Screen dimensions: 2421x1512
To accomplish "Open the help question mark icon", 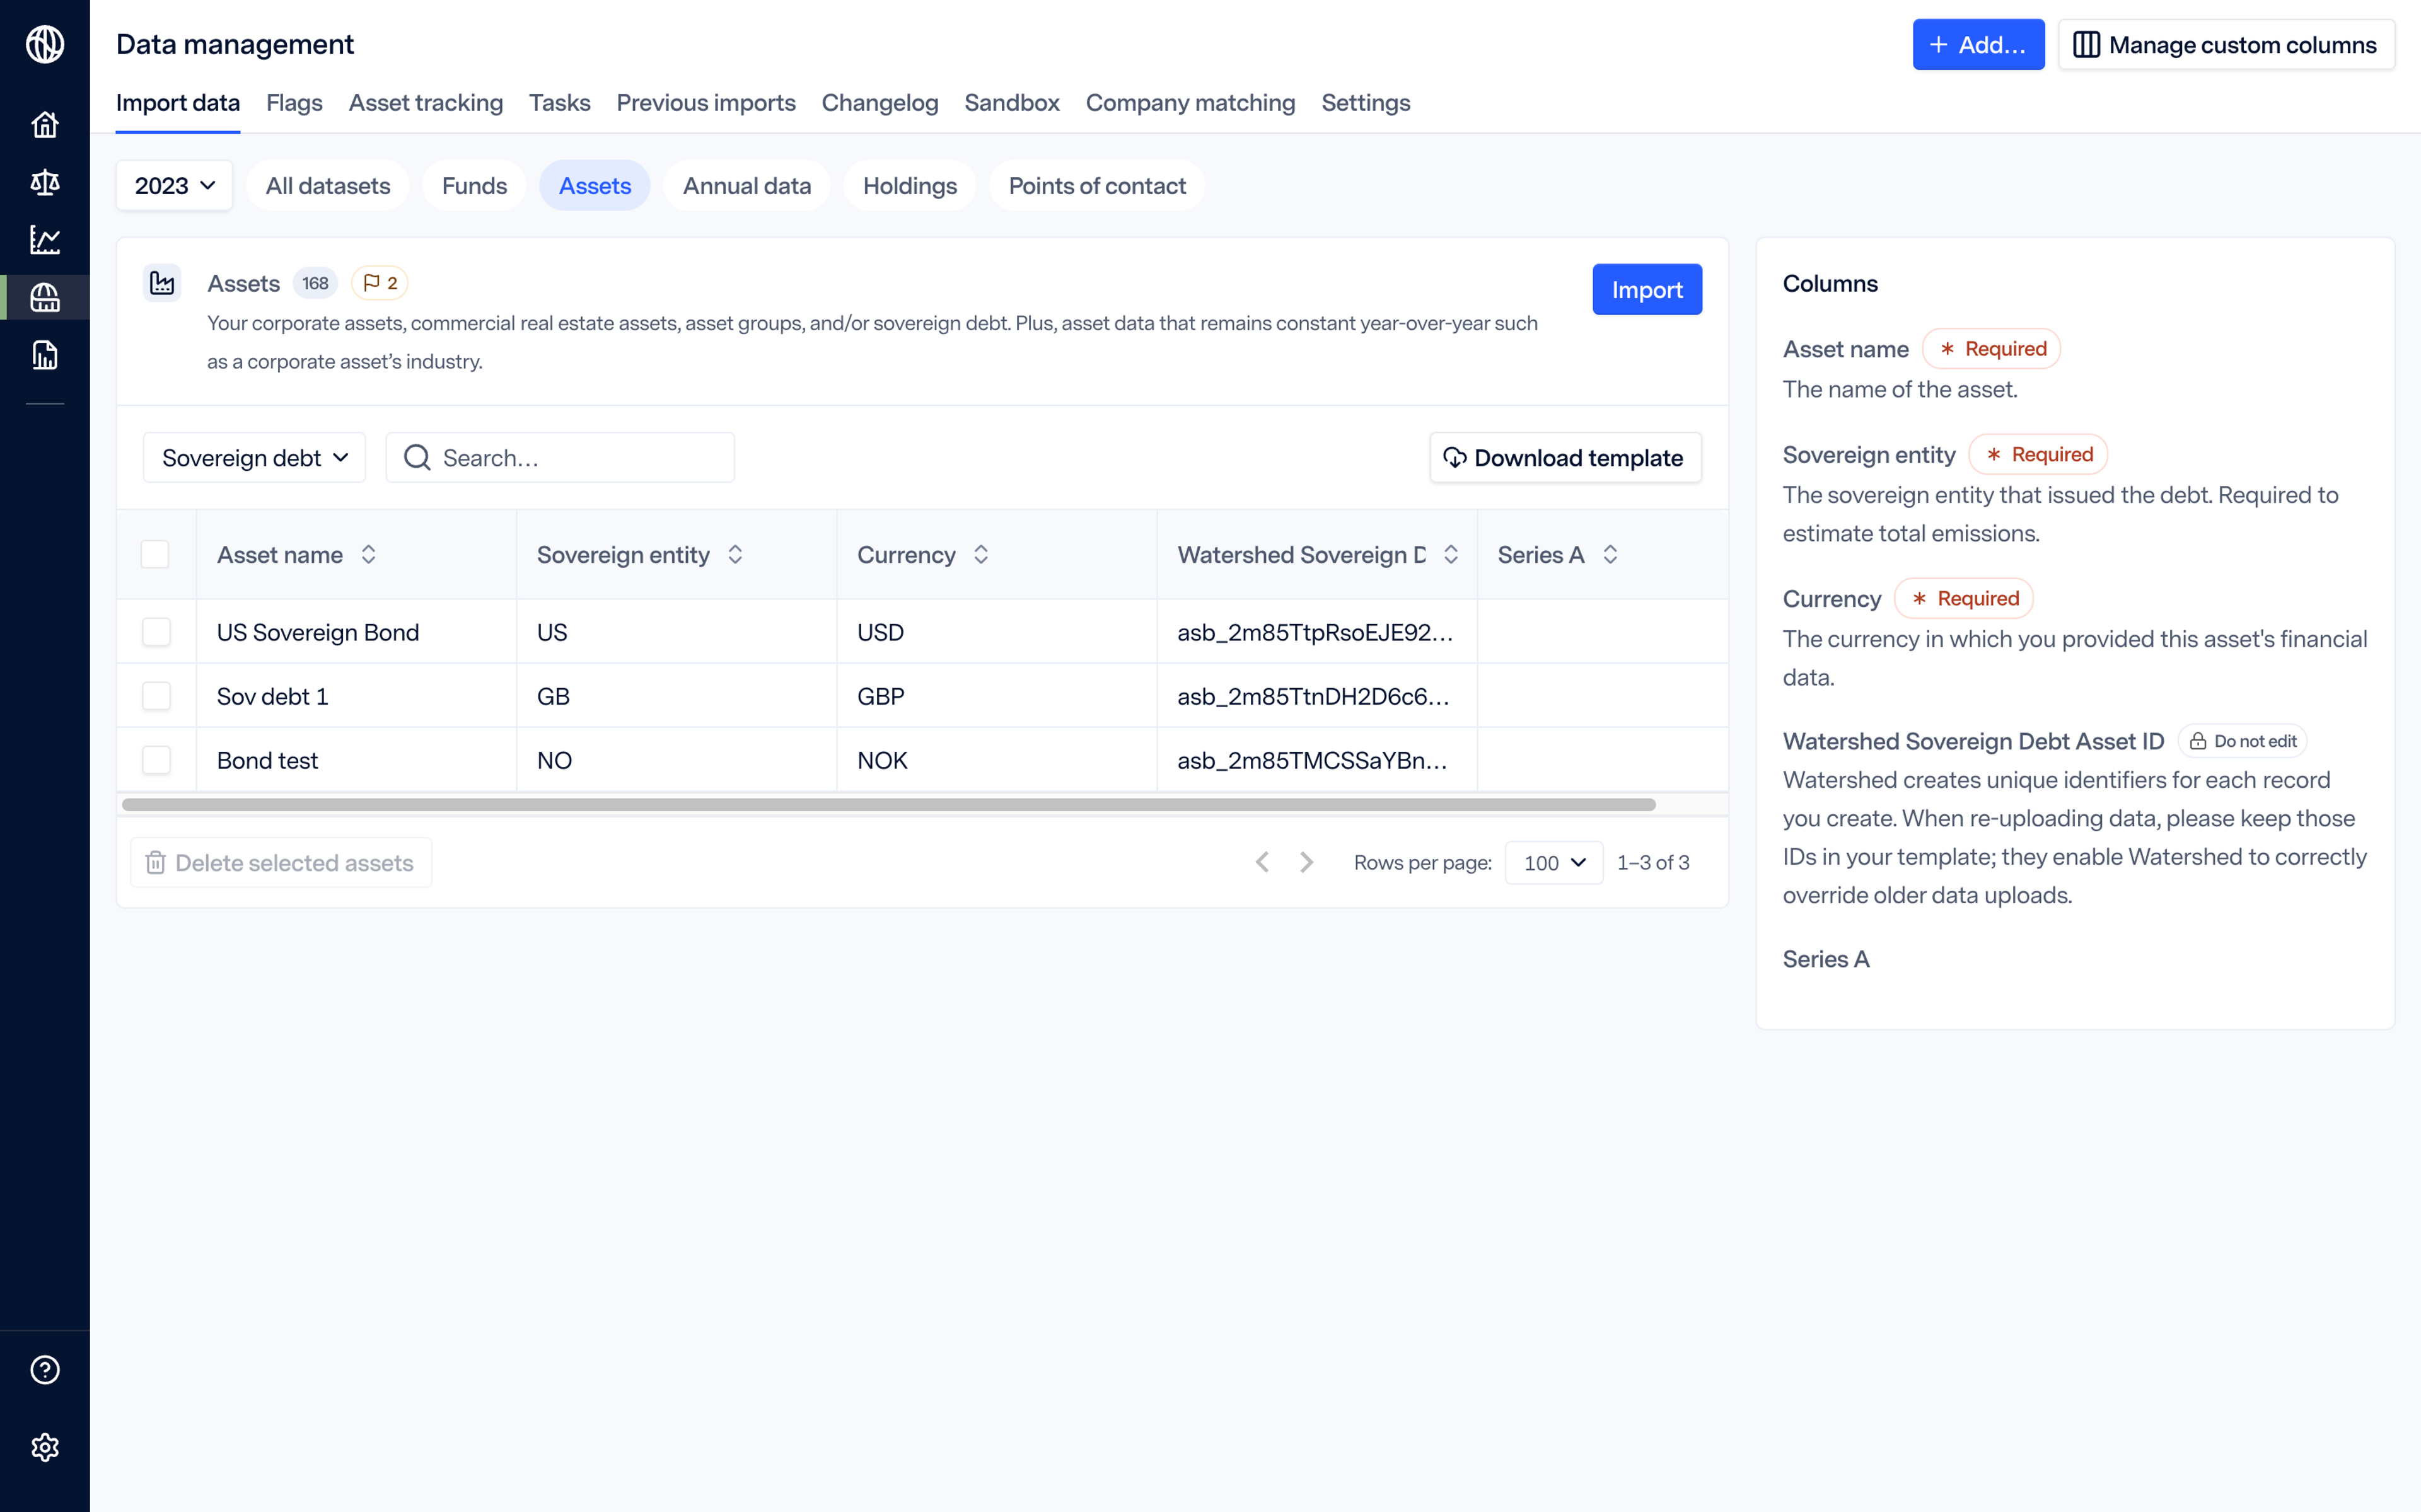I will [x=44, y=1370].
